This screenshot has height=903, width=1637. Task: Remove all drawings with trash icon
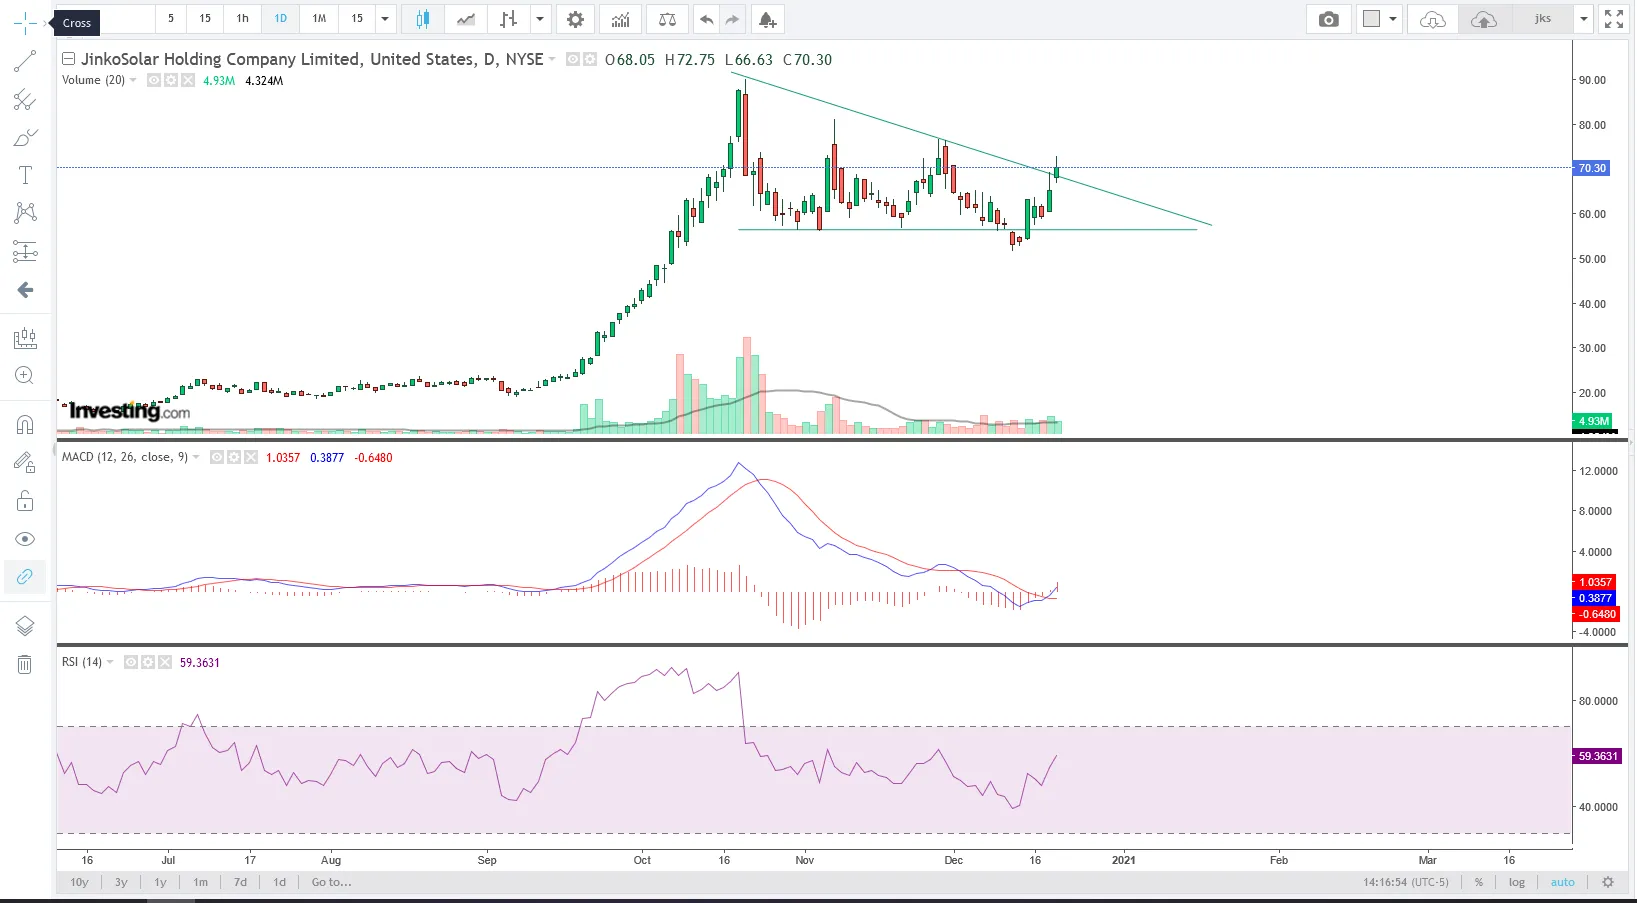[x=25, y=664]
